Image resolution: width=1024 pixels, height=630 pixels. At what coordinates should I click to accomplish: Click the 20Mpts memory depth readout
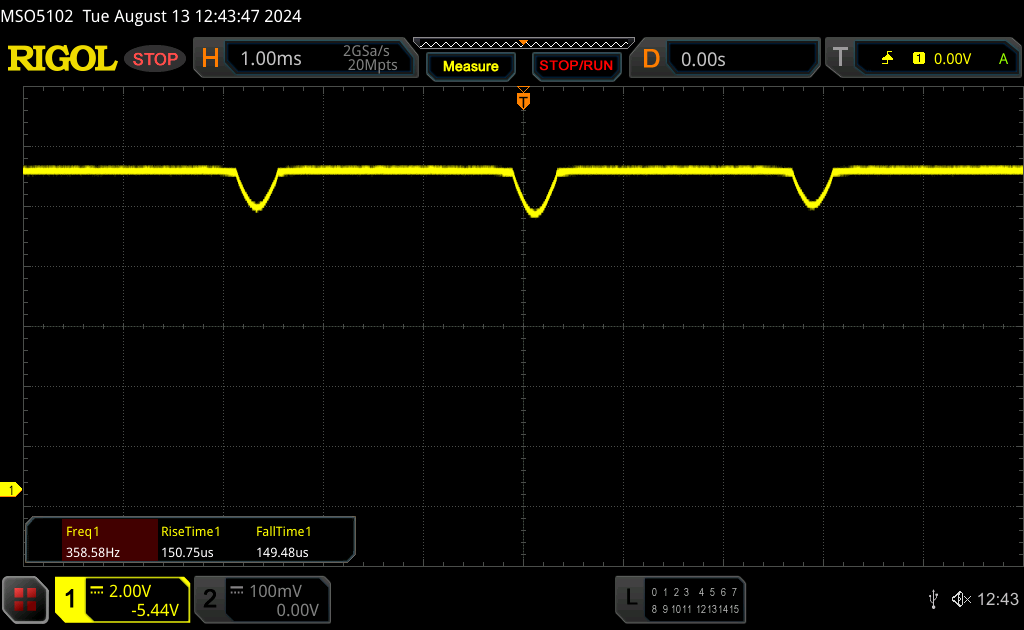pyautogui.click(x=372, y=65)
